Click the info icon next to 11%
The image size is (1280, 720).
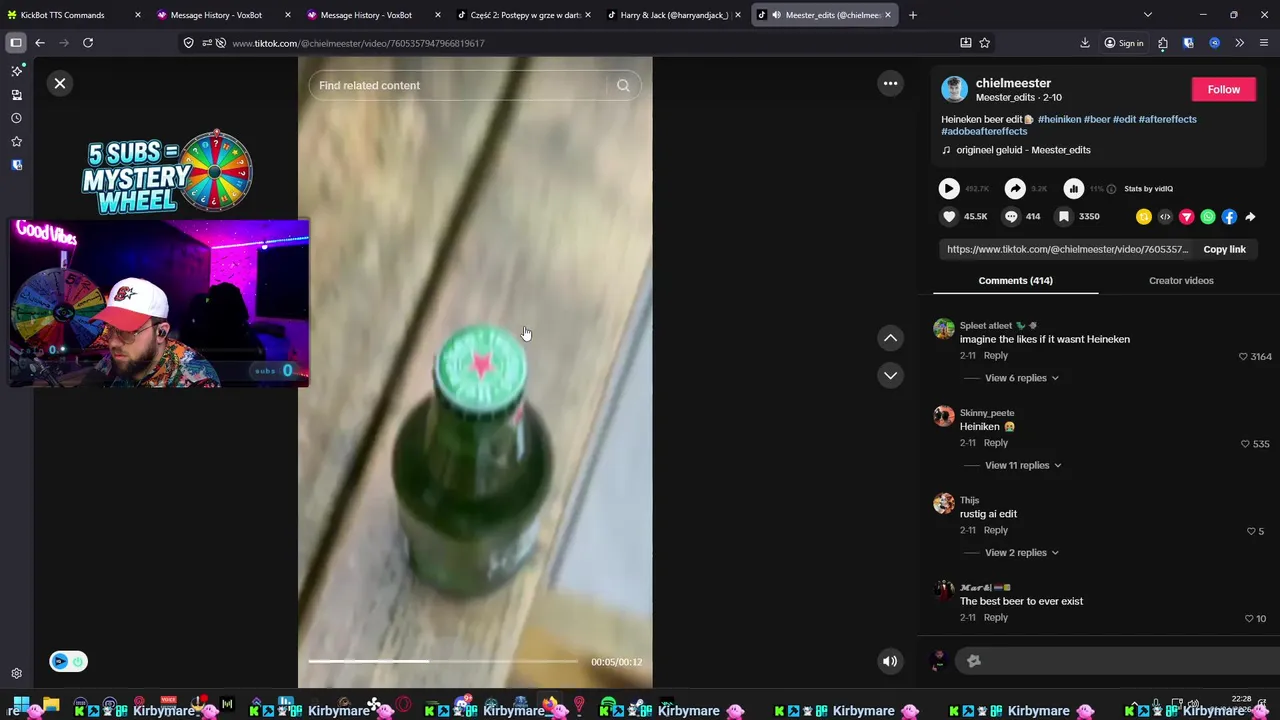pyautogui.click(x=1111, y=189)
